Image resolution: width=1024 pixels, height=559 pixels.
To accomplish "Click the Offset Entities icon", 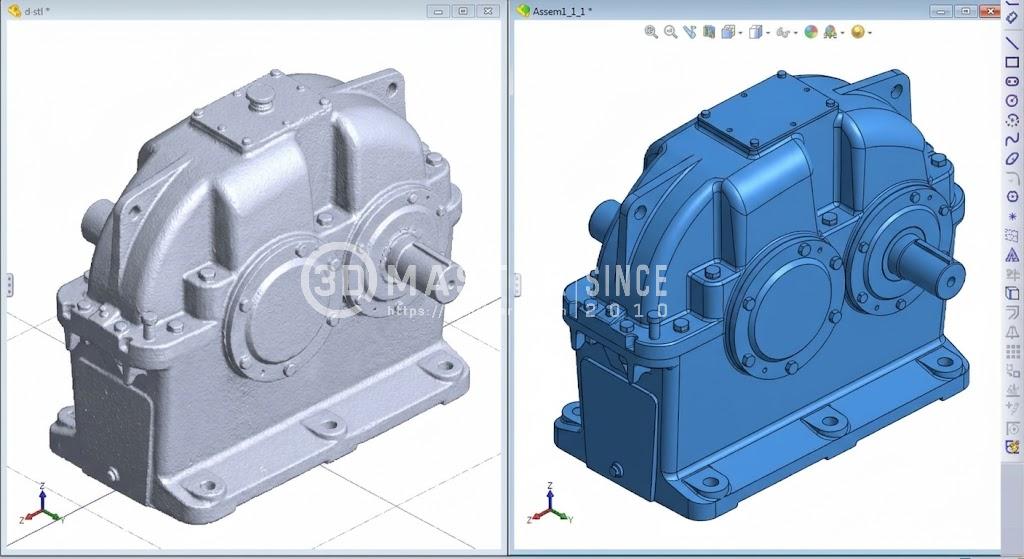I will point(1012,312).
